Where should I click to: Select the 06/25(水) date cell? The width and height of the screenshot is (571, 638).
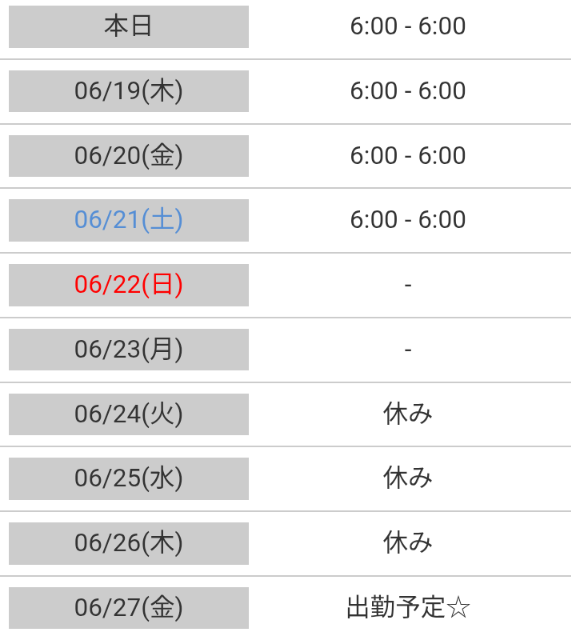pos(129,478)
